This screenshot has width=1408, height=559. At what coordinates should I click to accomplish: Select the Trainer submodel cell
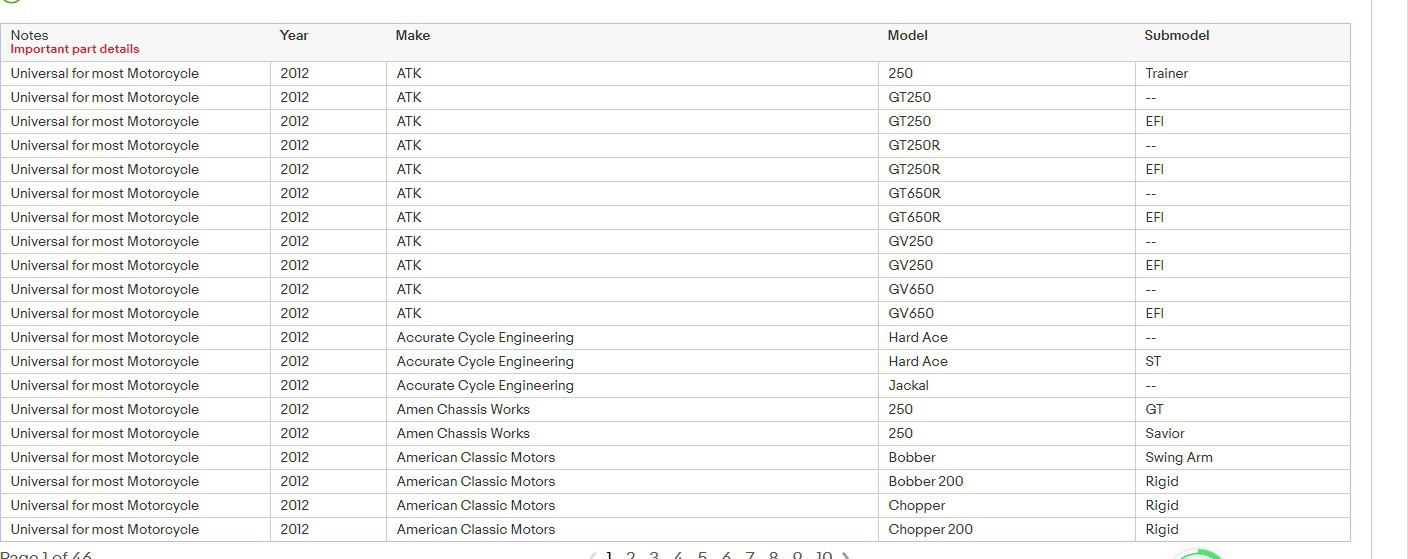pos(1166,74)
